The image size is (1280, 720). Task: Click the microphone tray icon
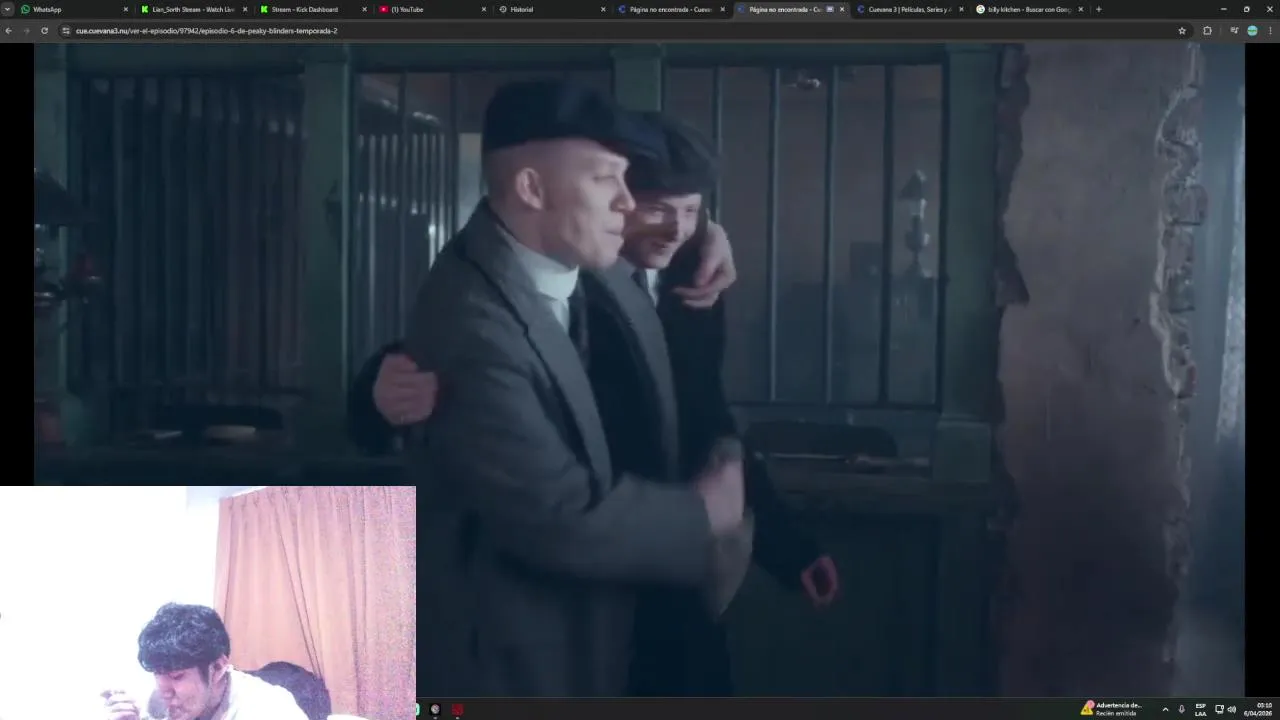click(x=1182, y=709)
